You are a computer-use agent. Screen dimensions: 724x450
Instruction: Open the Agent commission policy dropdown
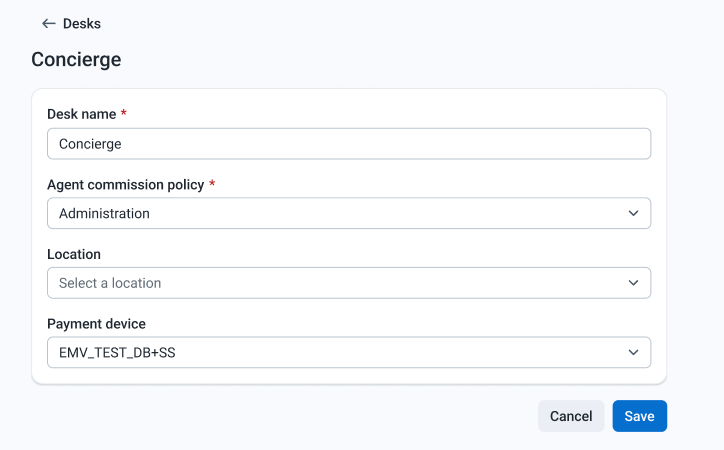(349, 213)
